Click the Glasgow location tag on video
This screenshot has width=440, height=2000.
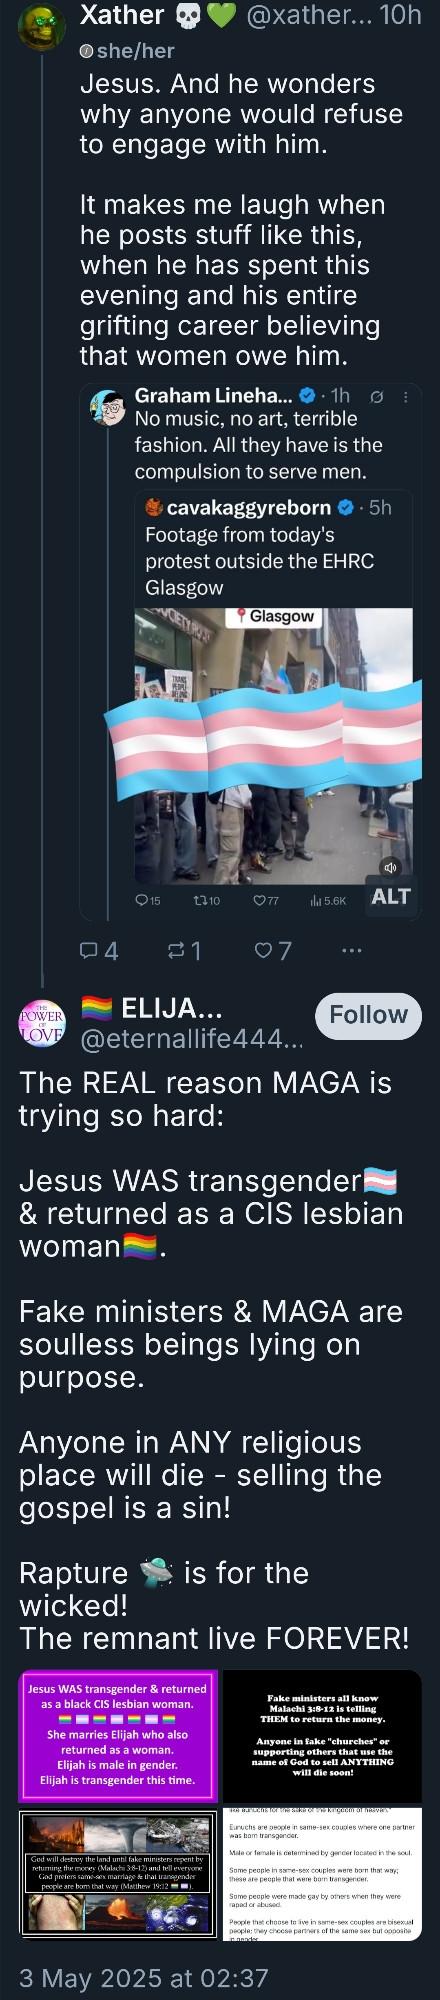click(x=274, y=617)
